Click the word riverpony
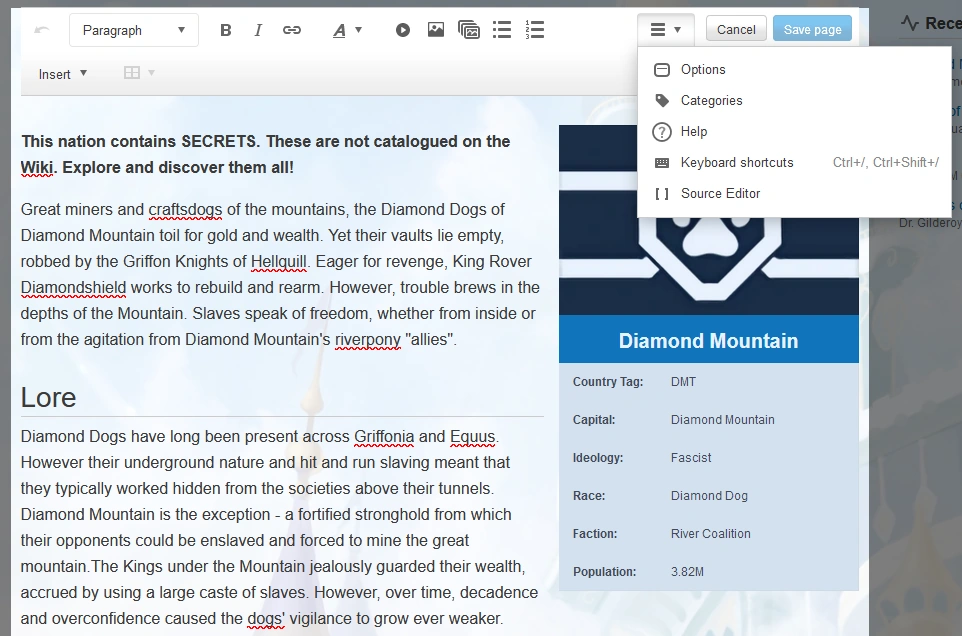962x636 pixels. [x=367, y=340]
